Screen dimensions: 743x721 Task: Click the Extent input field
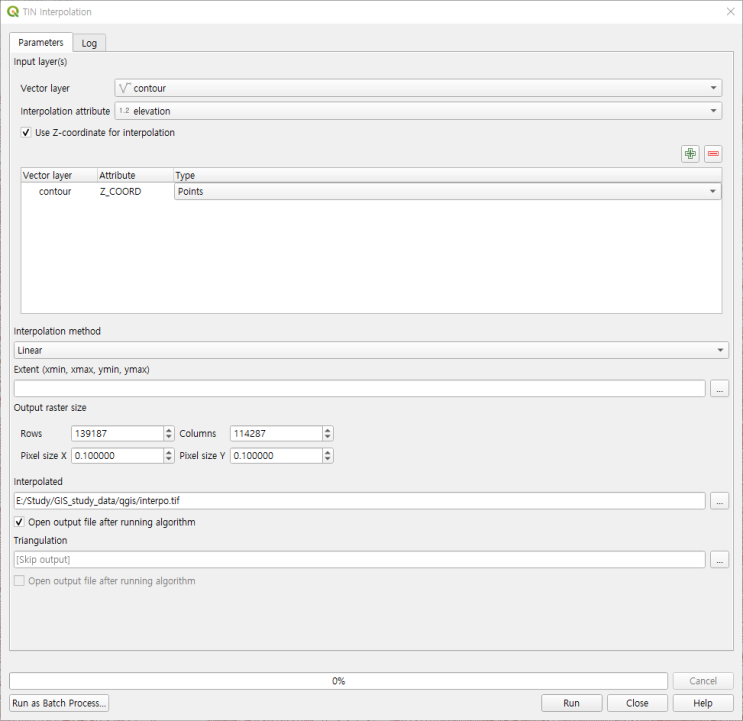pos(360,388)
